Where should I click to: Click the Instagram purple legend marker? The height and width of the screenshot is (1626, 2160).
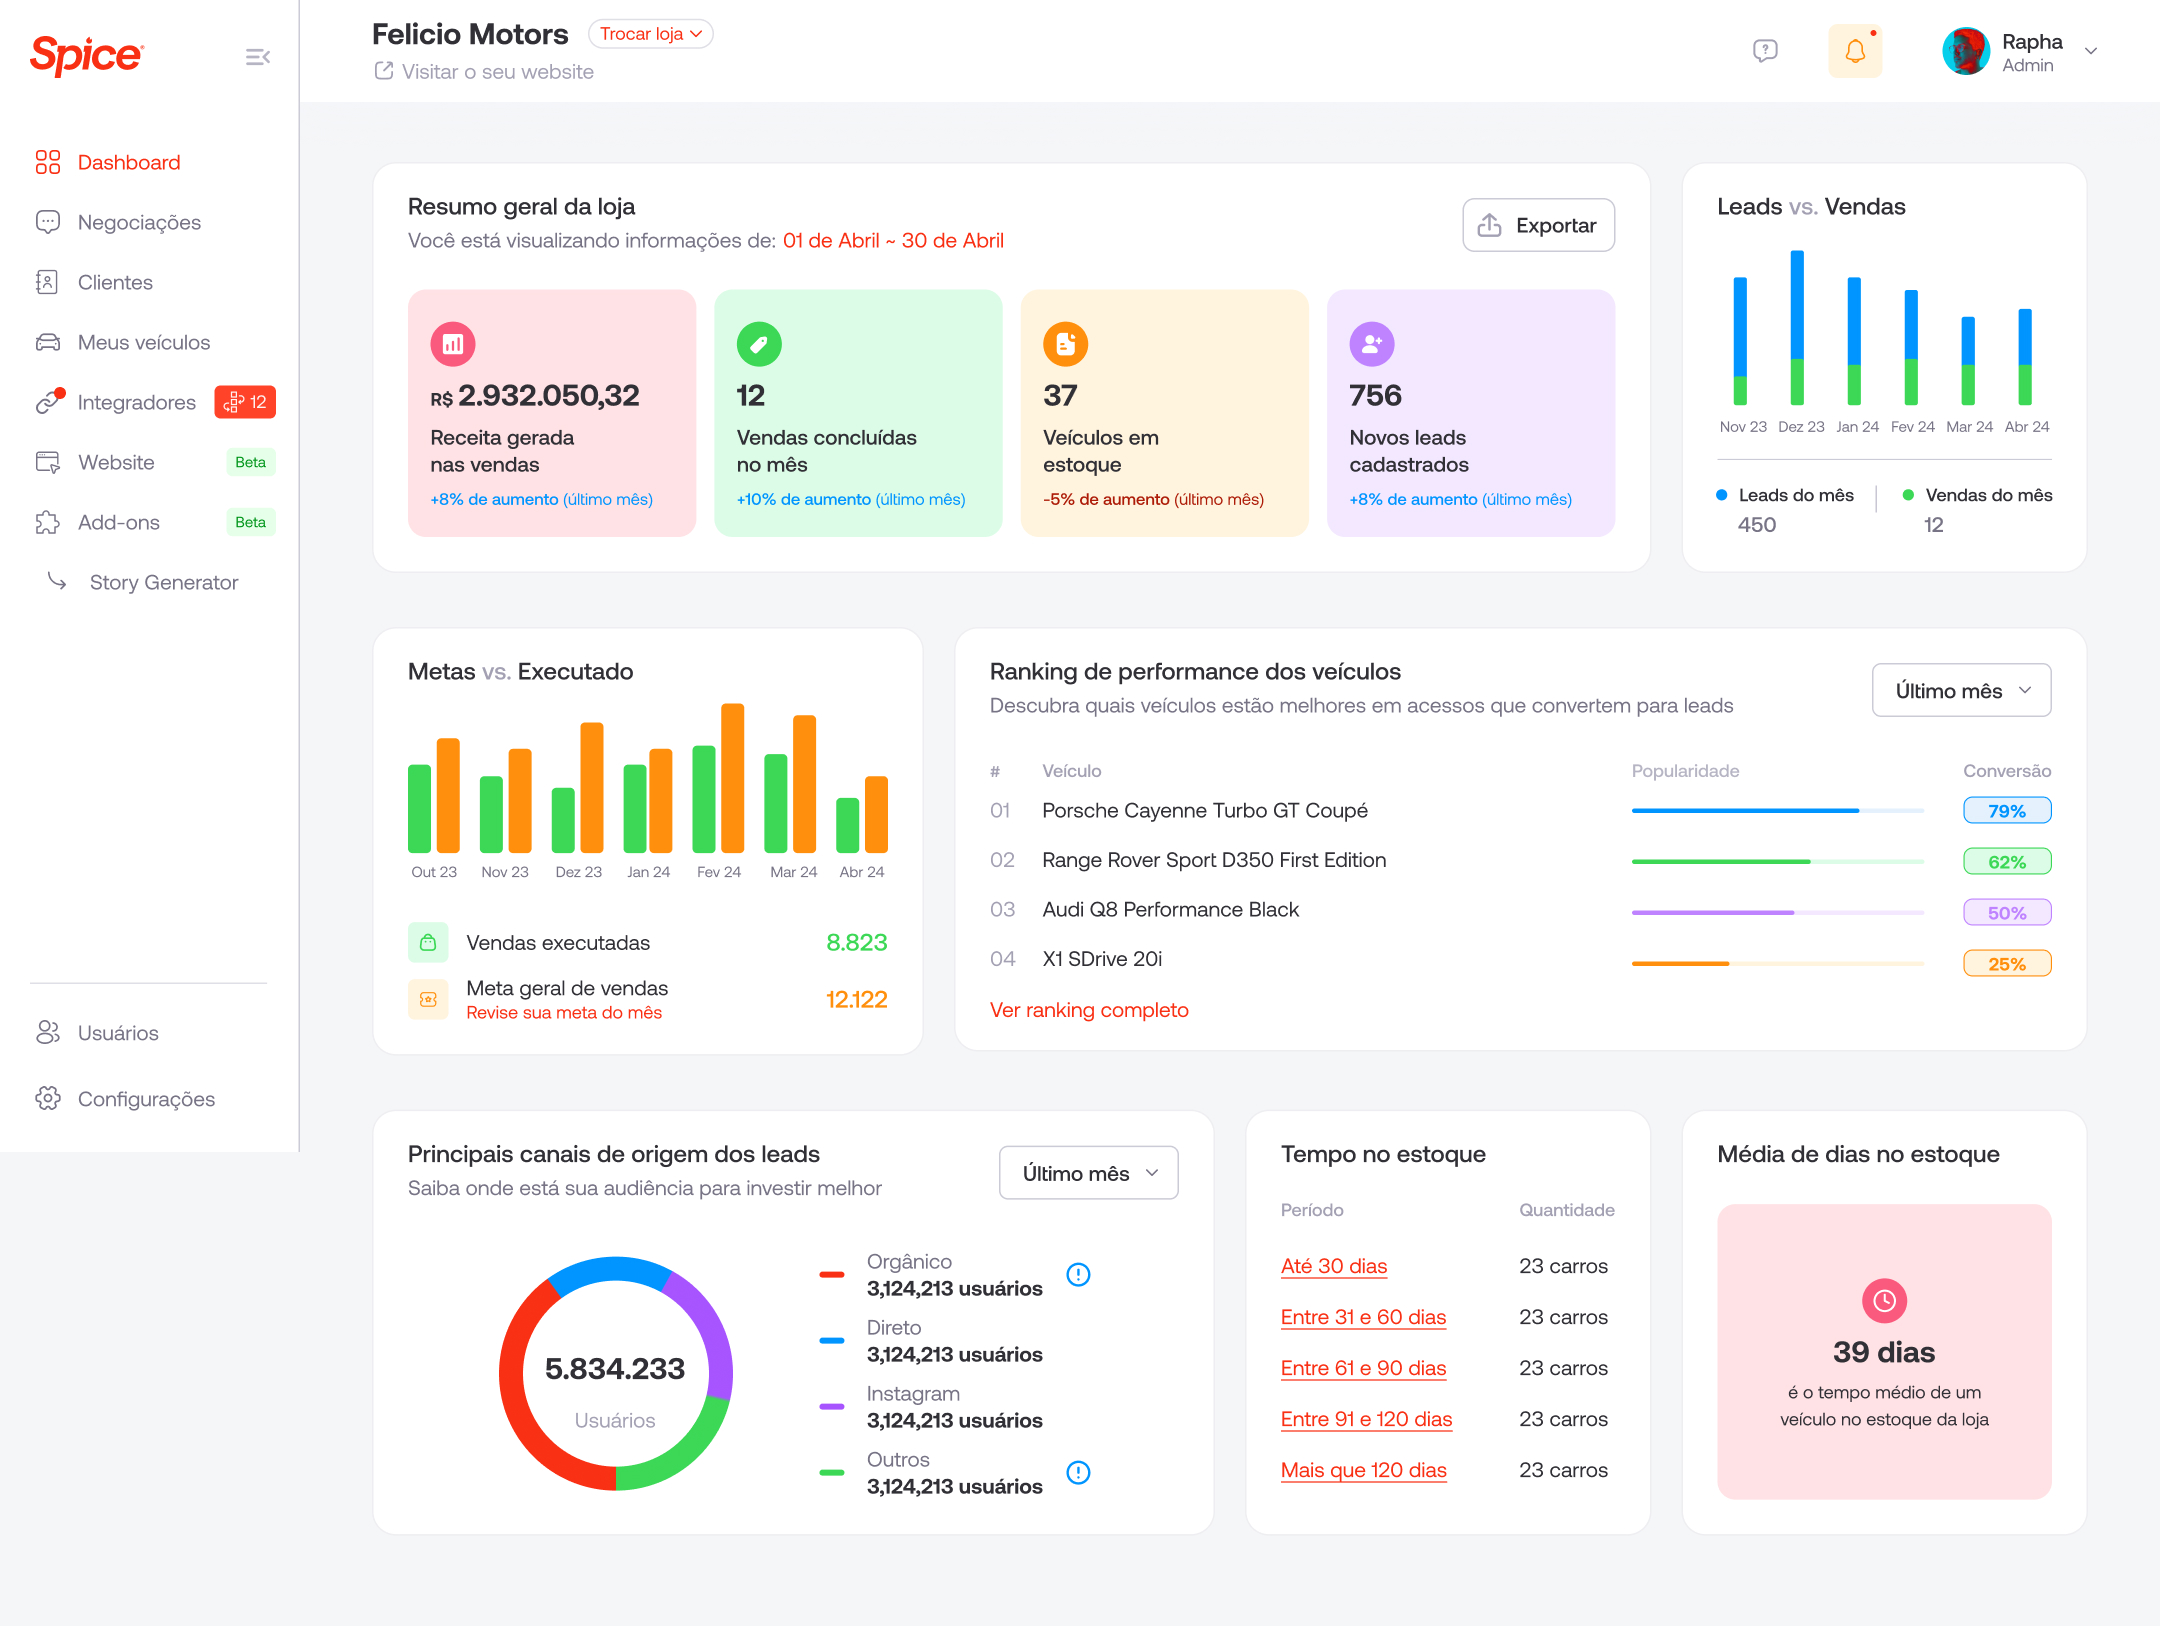pos(832,1407)
